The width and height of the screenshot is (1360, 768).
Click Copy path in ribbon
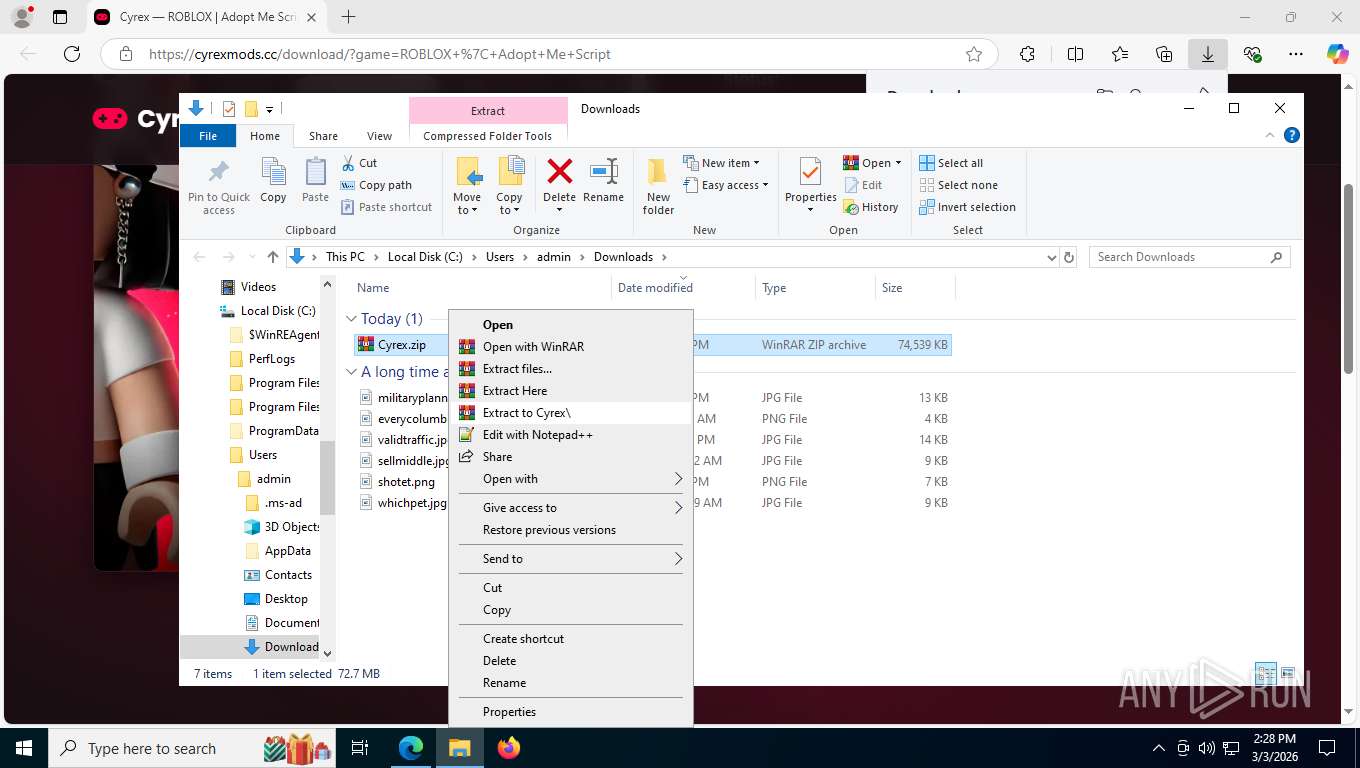[376, 185]
